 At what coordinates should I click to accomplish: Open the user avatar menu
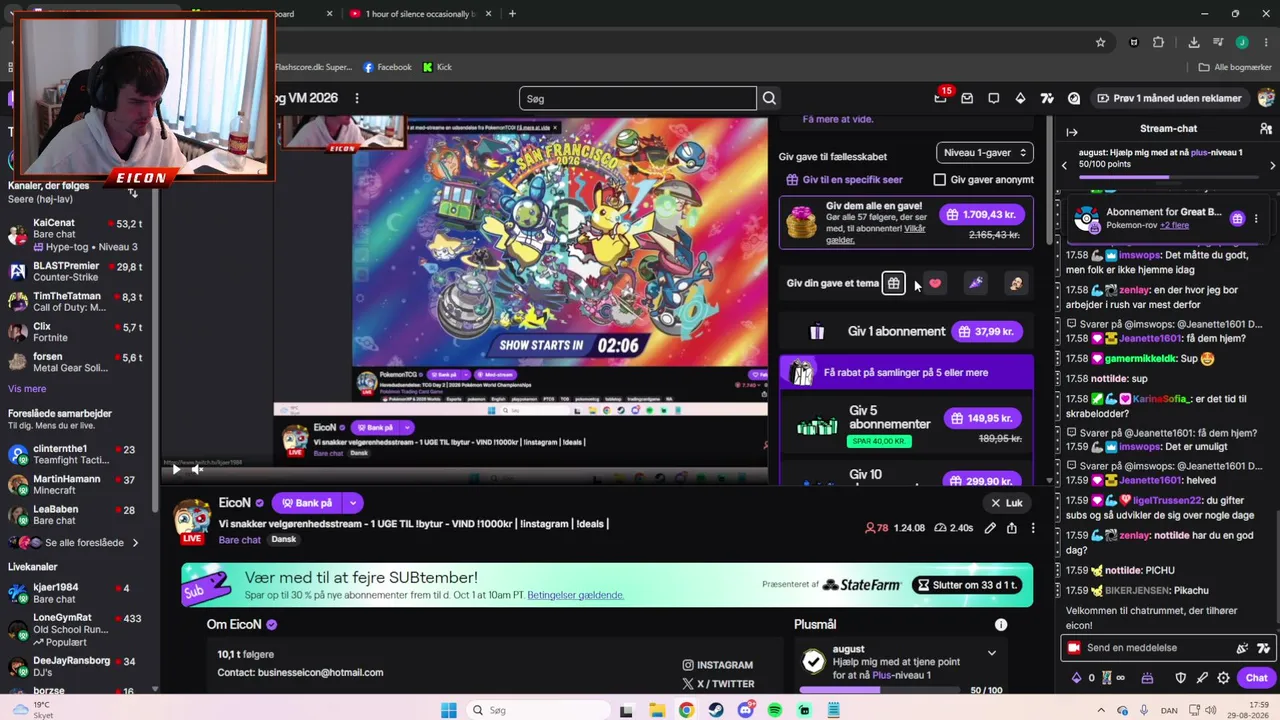tap(1266, 98)
